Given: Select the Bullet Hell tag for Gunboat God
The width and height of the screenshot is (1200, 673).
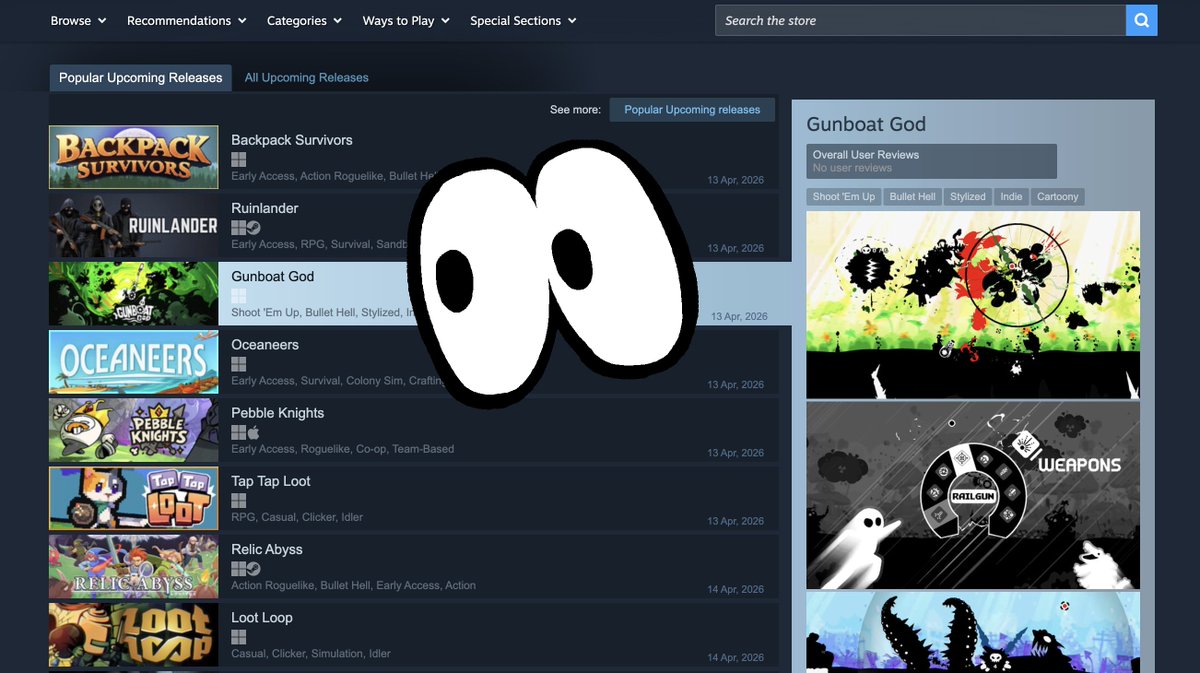Looking at the screenshot, I should (x=912, y=196).
